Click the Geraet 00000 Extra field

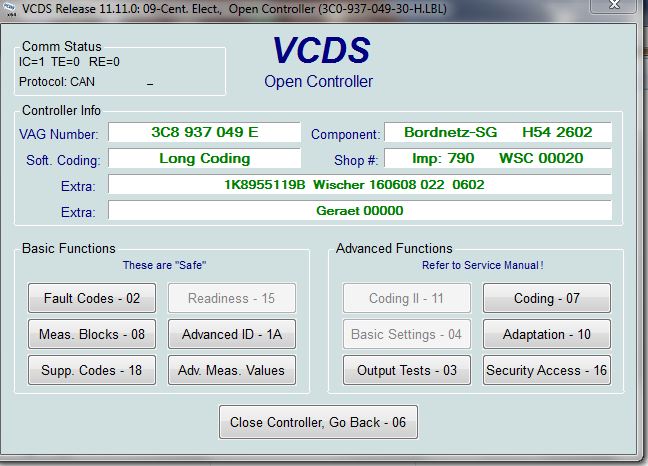coord(359,210)
